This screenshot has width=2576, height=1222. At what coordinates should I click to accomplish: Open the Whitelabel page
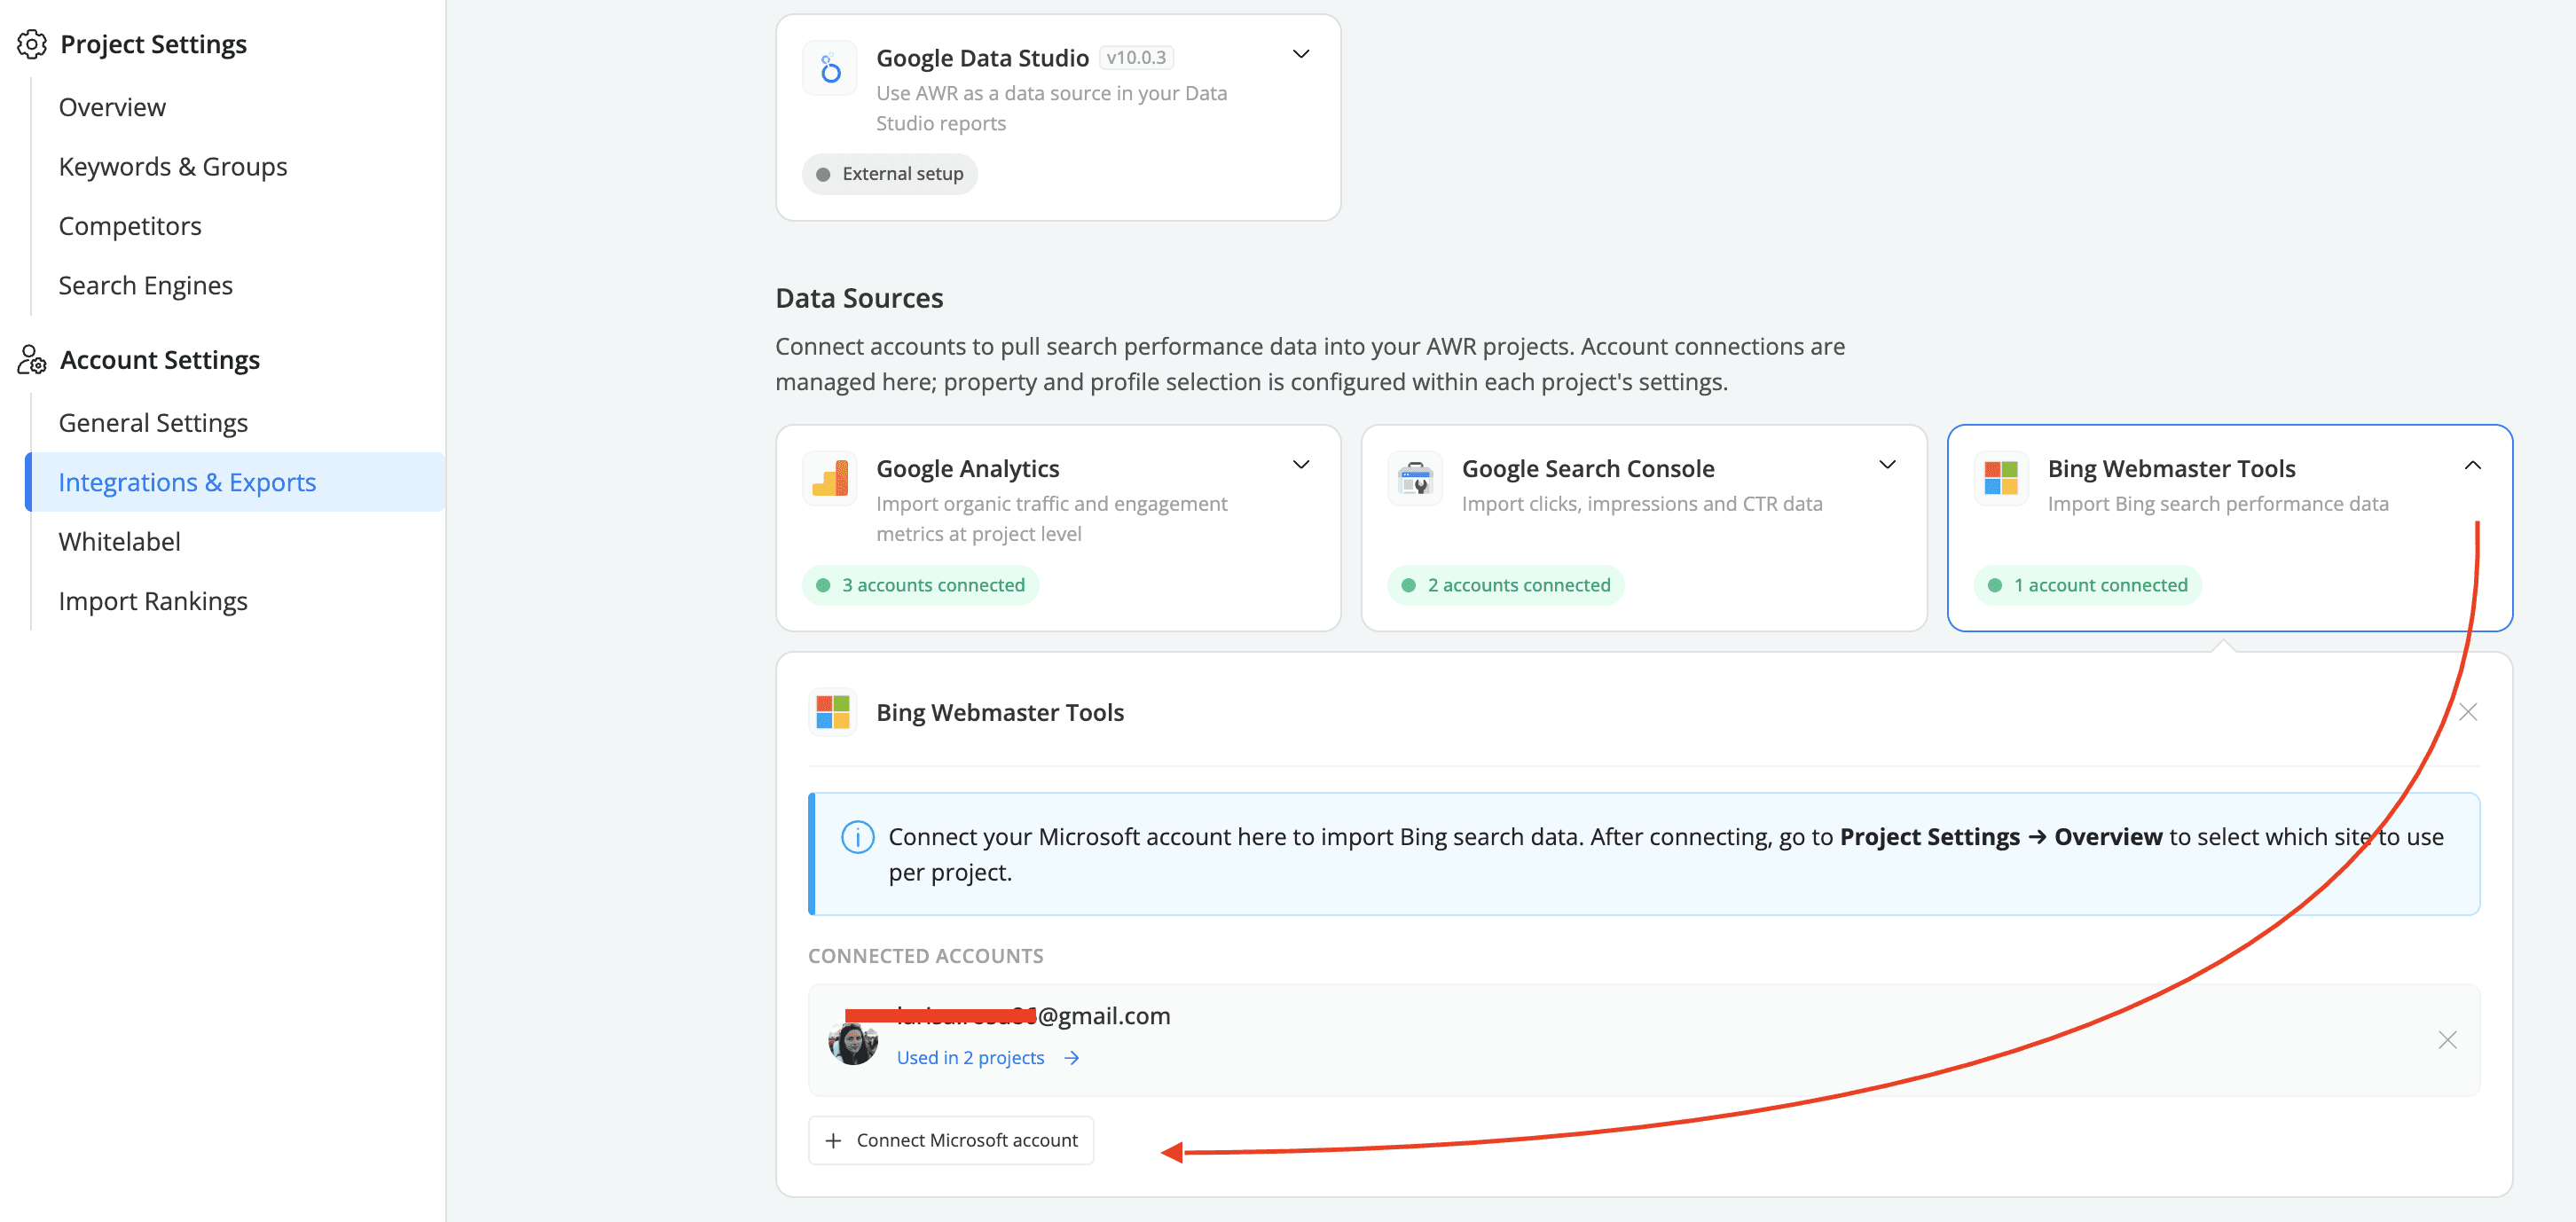(x=119, y=541)
